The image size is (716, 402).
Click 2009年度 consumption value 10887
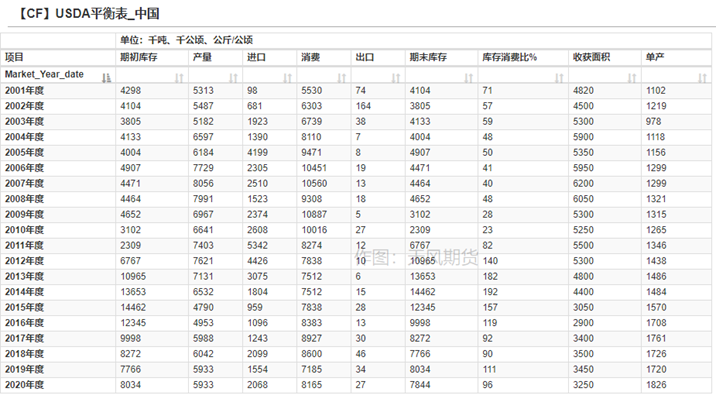pos(314,215)
